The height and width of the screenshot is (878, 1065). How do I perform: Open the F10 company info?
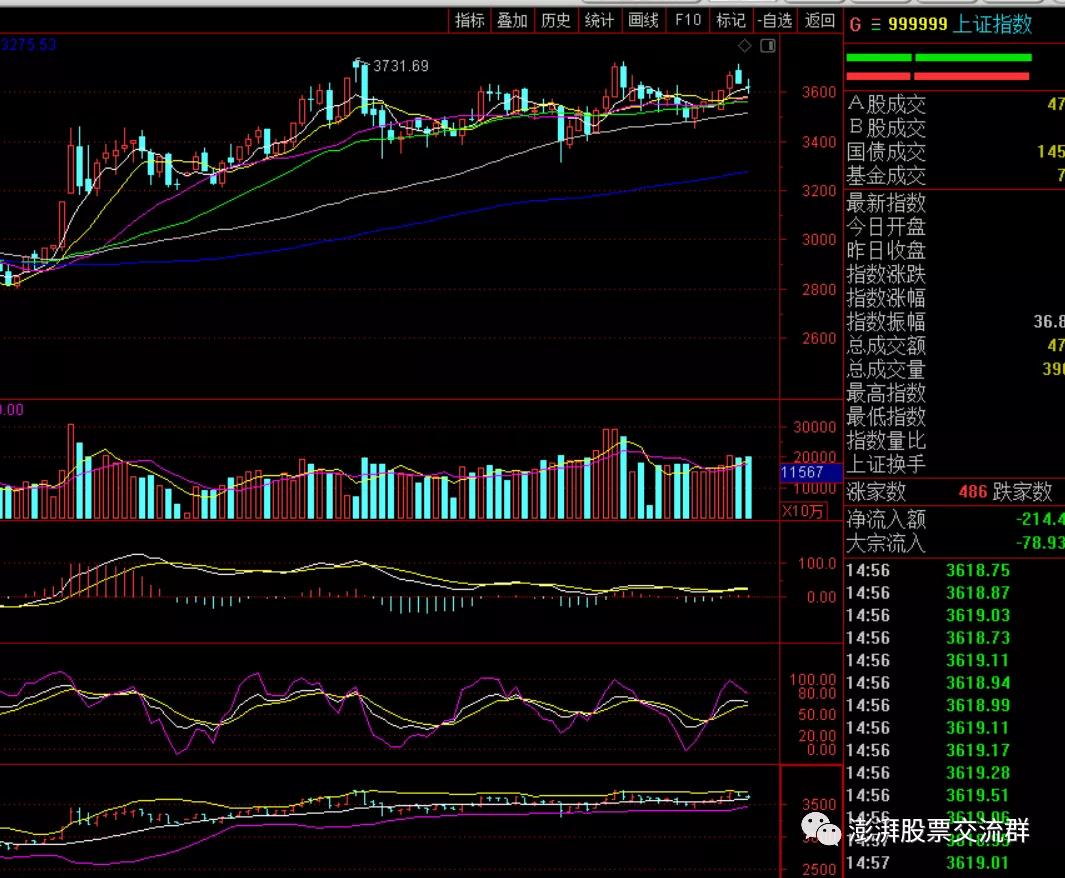687,20
